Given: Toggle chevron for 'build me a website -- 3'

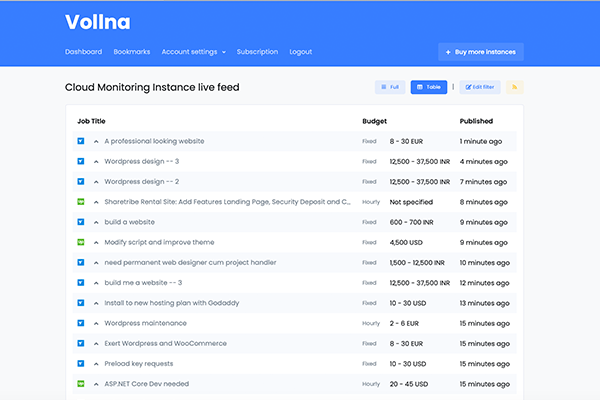Looking at the screenshot, I should tap(96, 283).
